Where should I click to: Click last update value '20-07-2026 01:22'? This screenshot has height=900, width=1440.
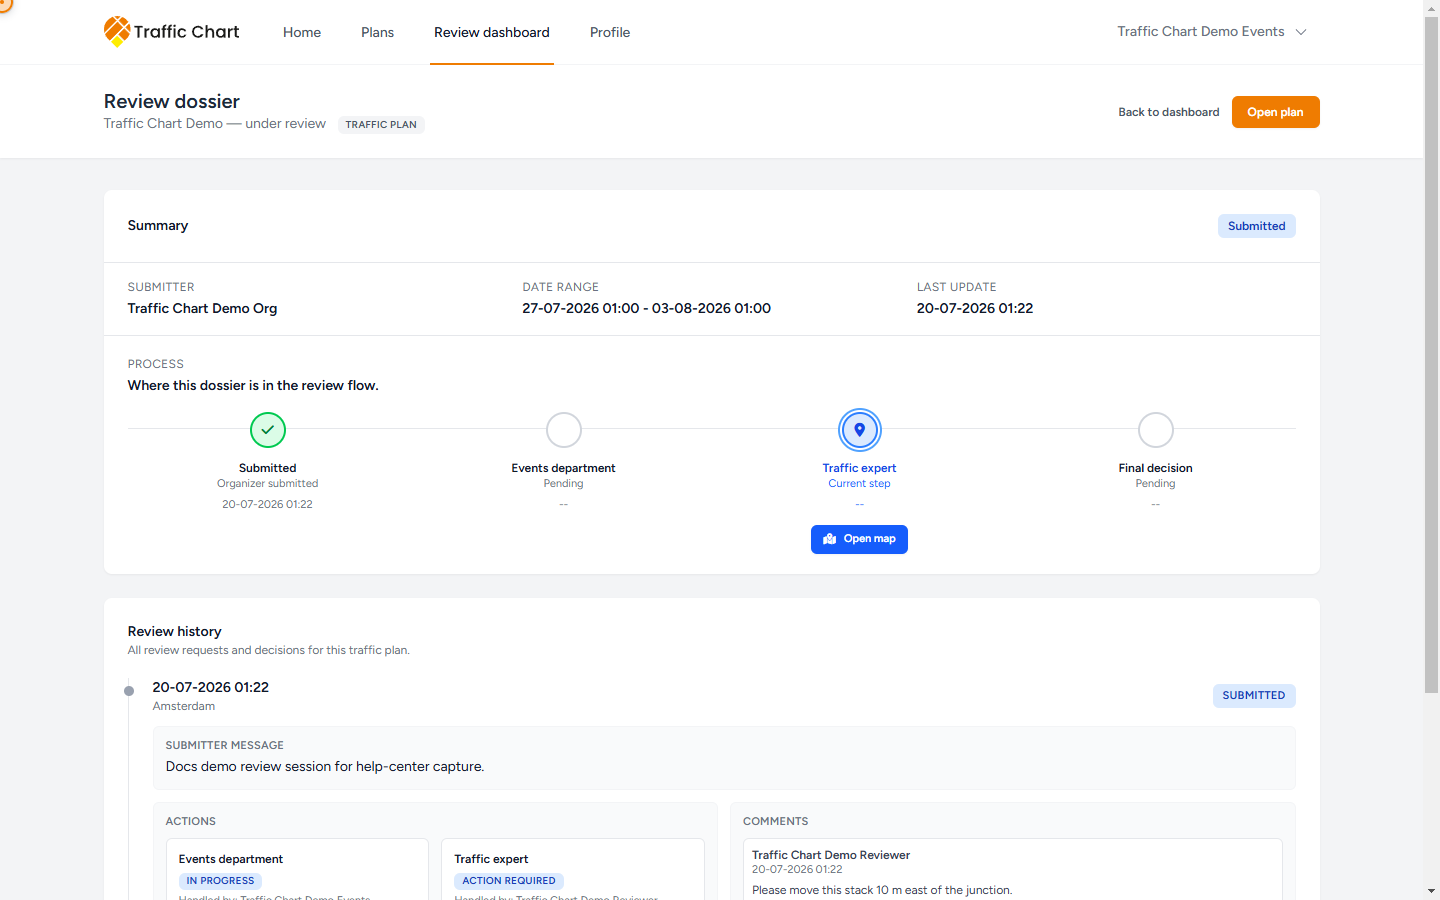click(x=975, y=308)
